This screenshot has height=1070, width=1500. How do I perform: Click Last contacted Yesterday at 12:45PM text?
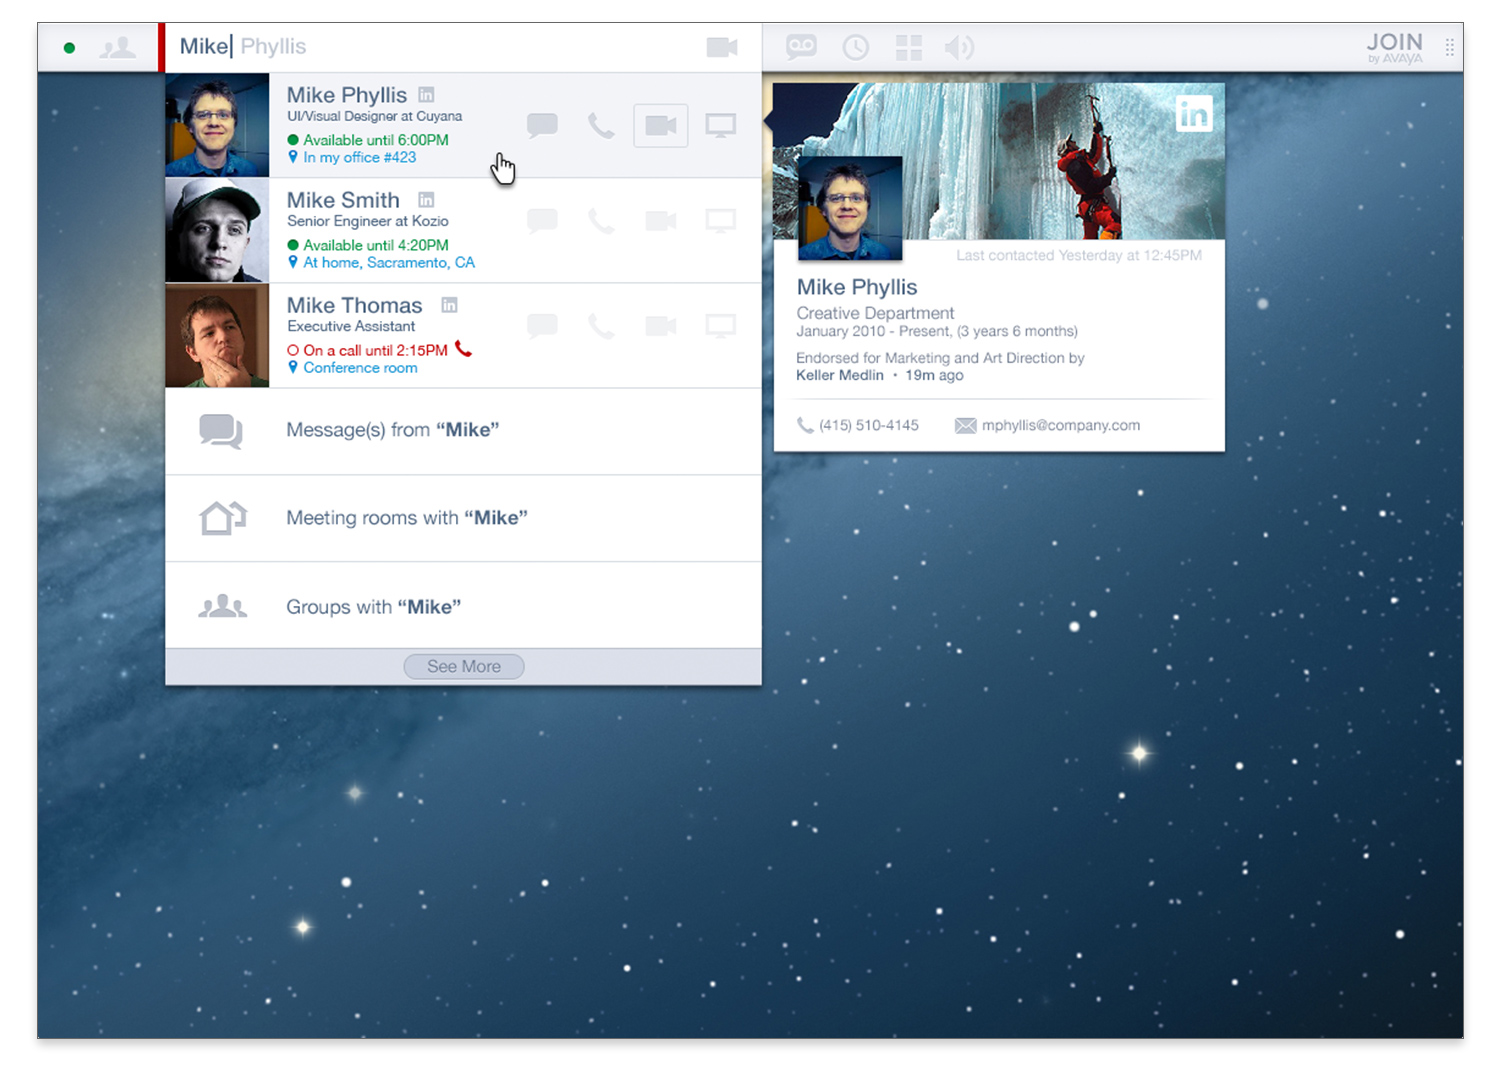point(1079,255)
